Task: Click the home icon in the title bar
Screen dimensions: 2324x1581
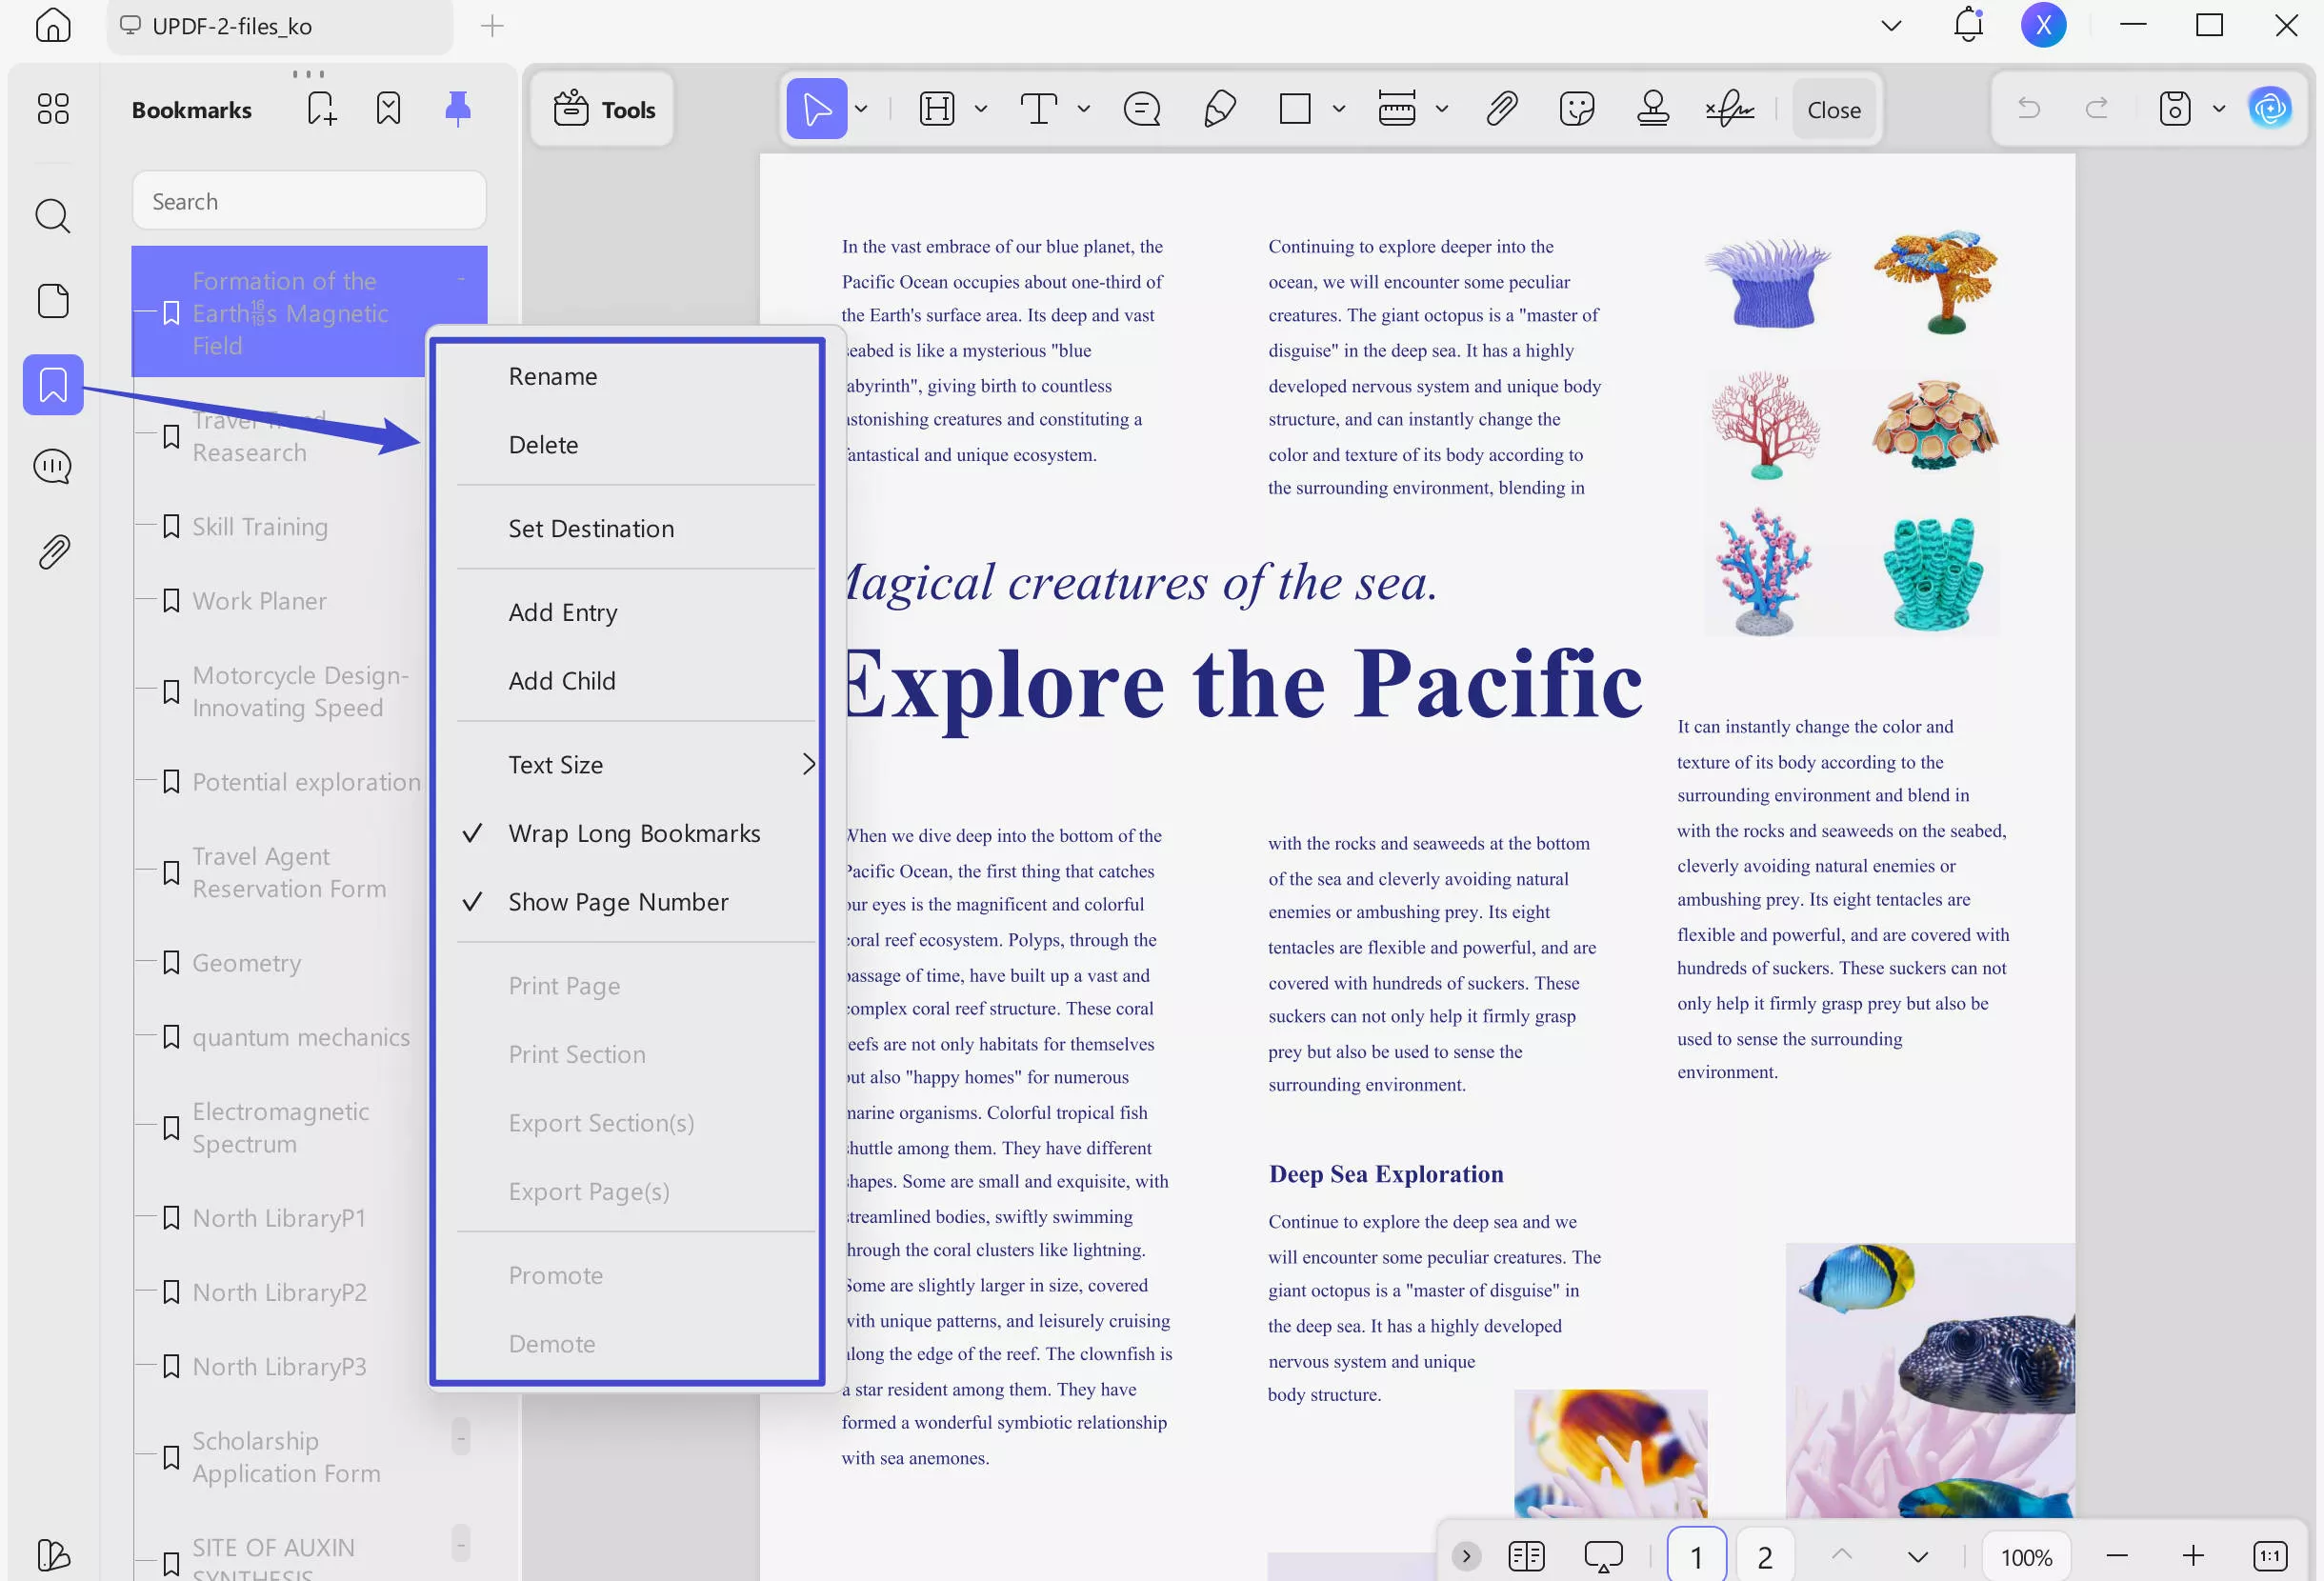Action: (x=53, y=25)
